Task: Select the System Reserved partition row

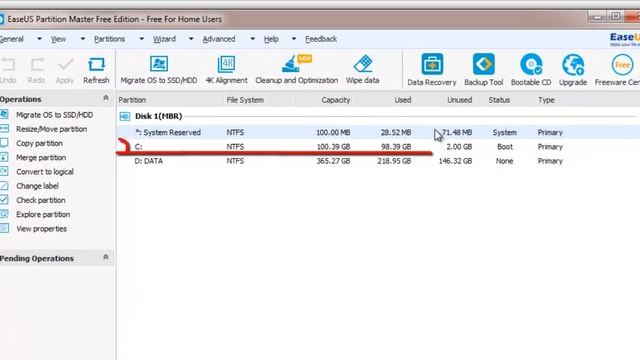Action: [x=378, y=132]
